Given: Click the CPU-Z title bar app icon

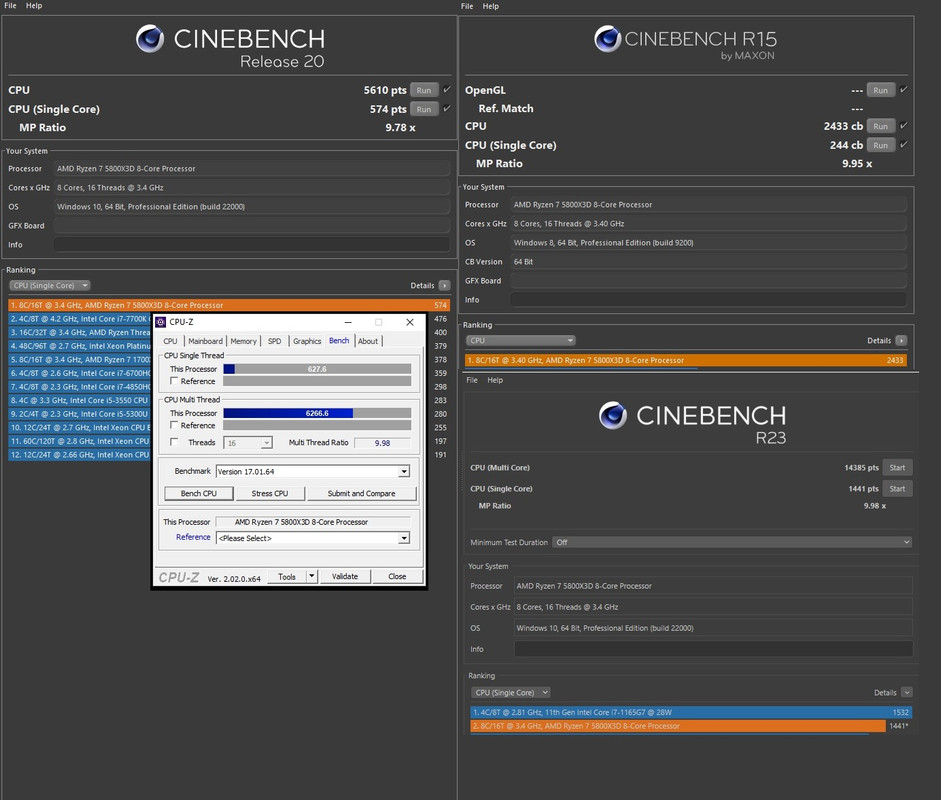Looking at the screenshot, I should (x=161, y=322).
